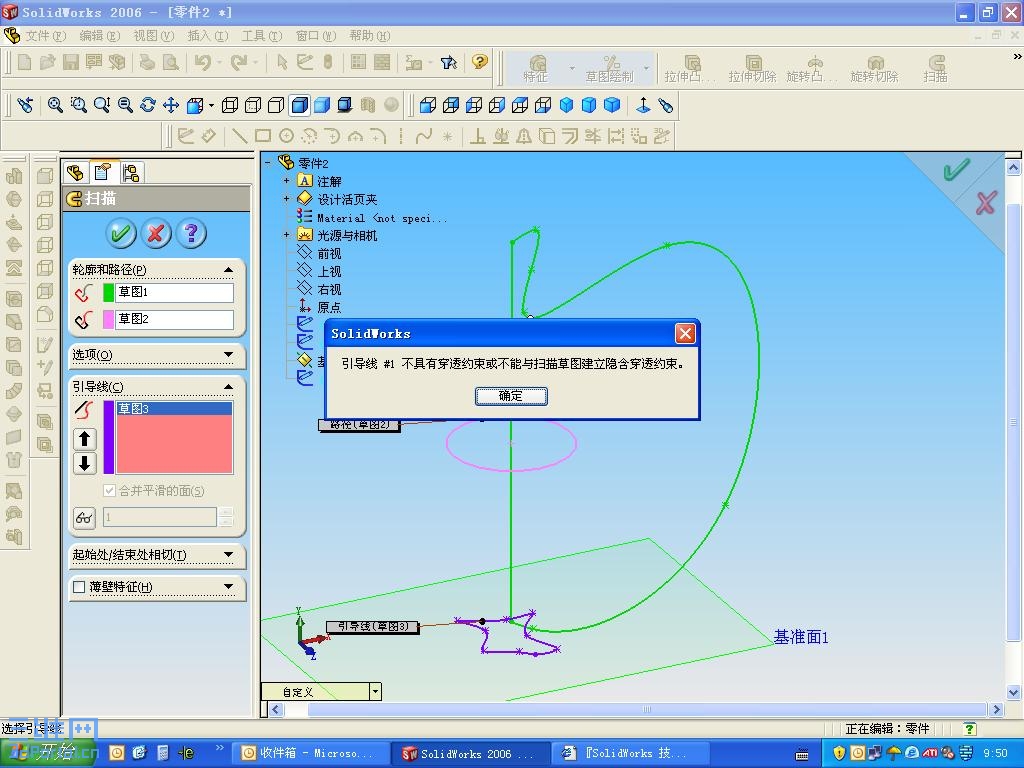Screen dimensions: 1024x768
Task: Switch to the FeatureManager tree tab
Action: coord(75,172)
